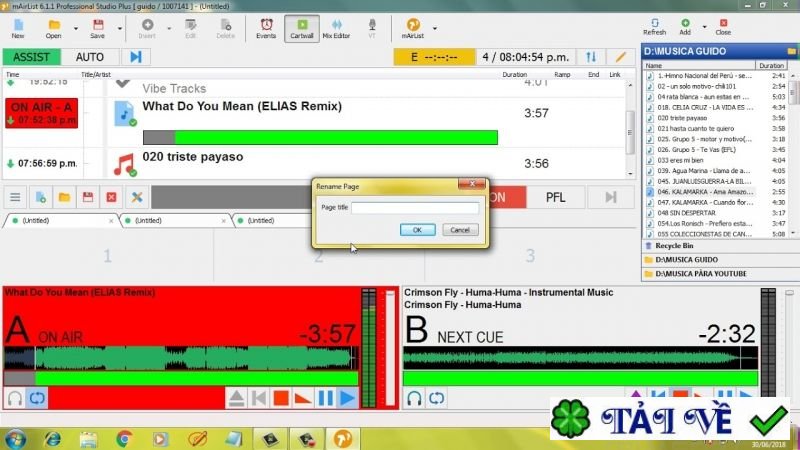
Task: Open the cartwall hamburger menu
Action: tap(15, 197)
